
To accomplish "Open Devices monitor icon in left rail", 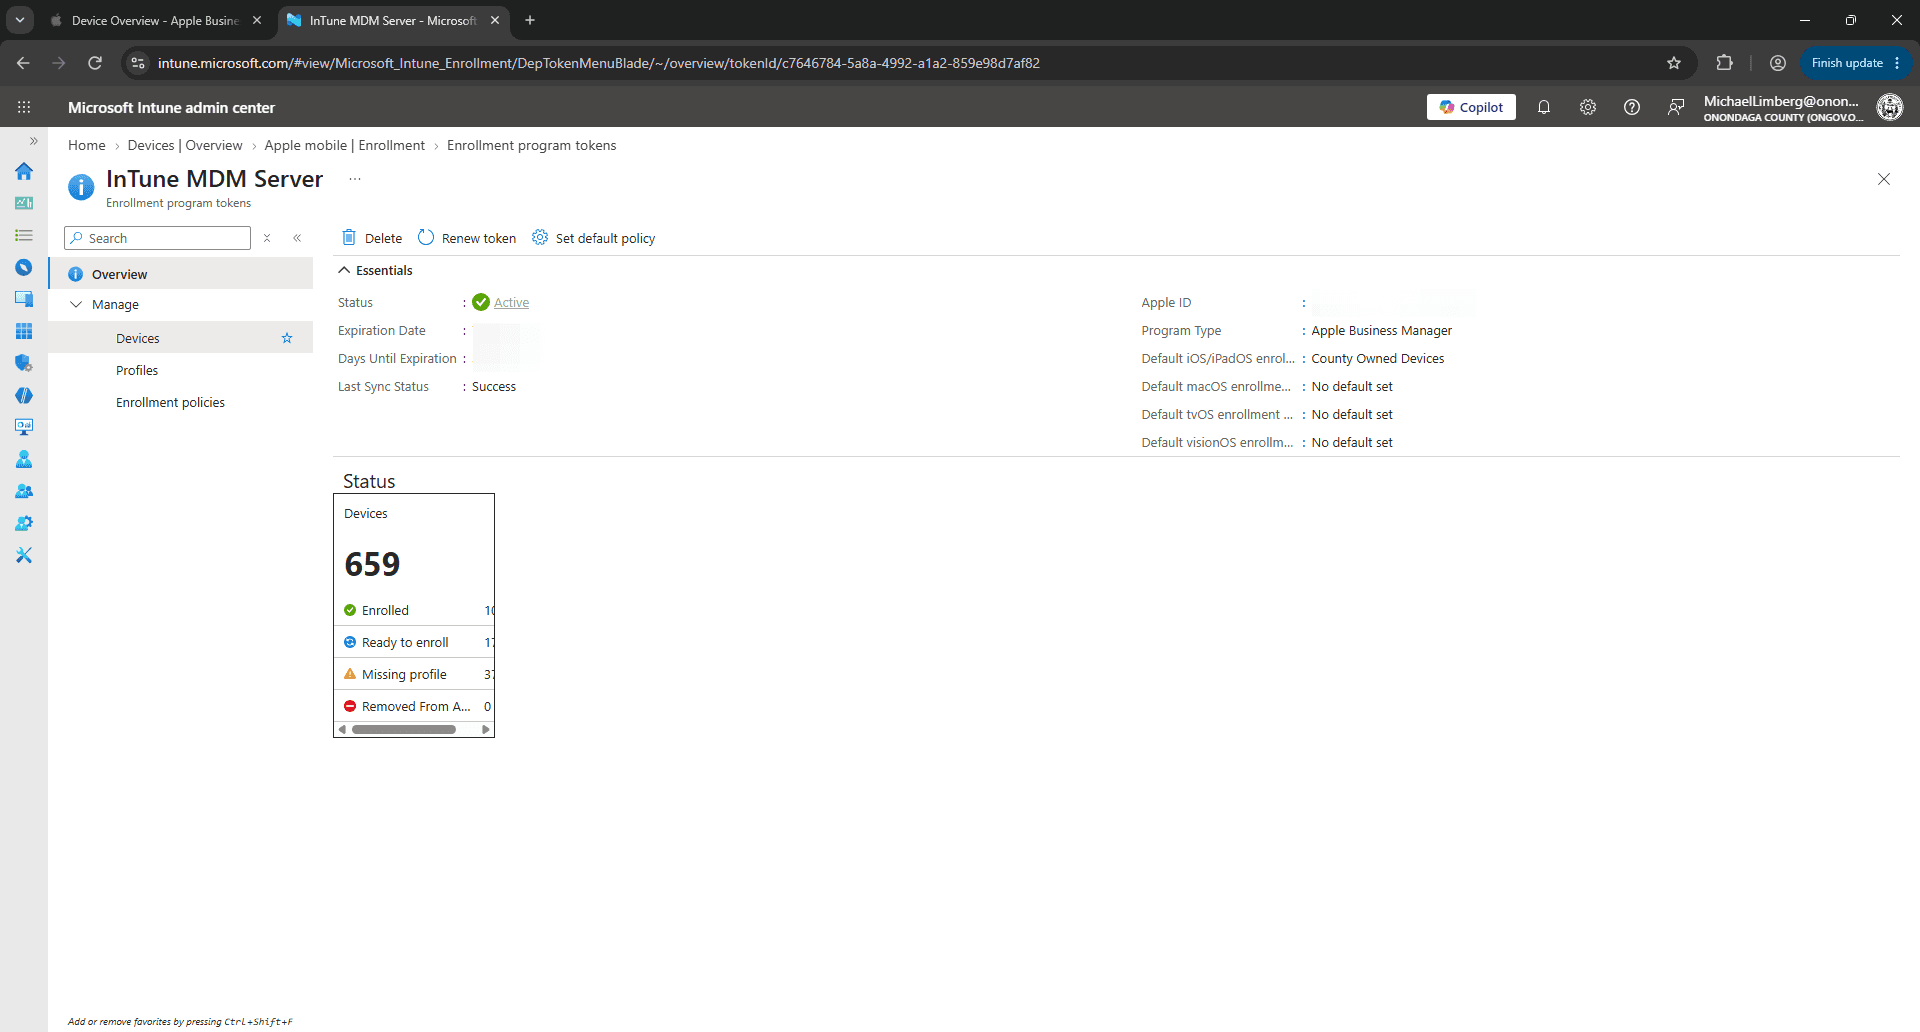I will [24, 299].
